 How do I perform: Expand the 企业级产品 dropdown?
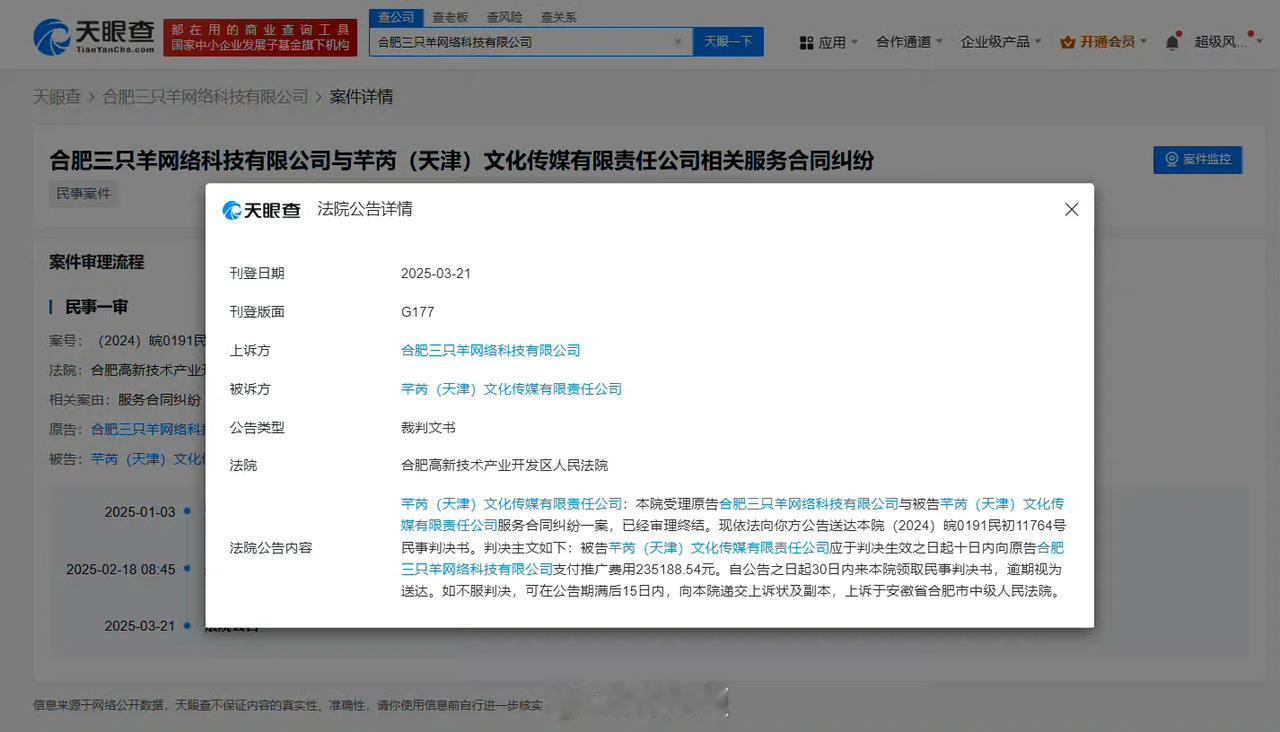pos(1001,42)
